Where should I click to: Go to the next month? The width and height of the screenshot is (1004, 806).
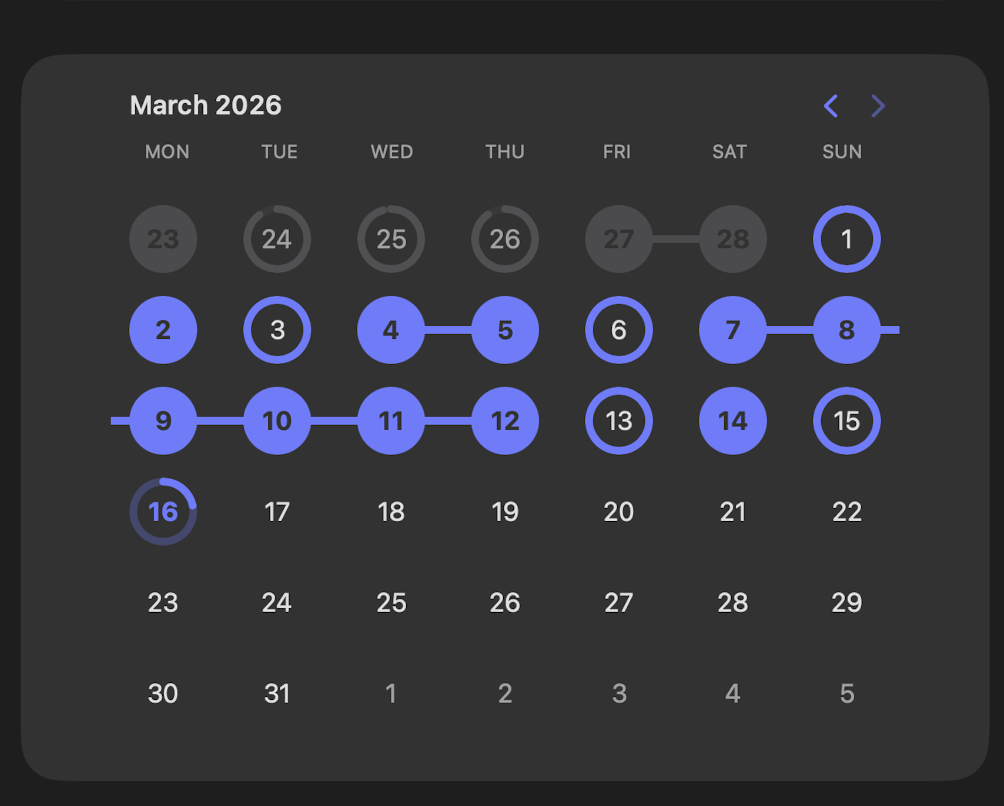click(878, 106)
